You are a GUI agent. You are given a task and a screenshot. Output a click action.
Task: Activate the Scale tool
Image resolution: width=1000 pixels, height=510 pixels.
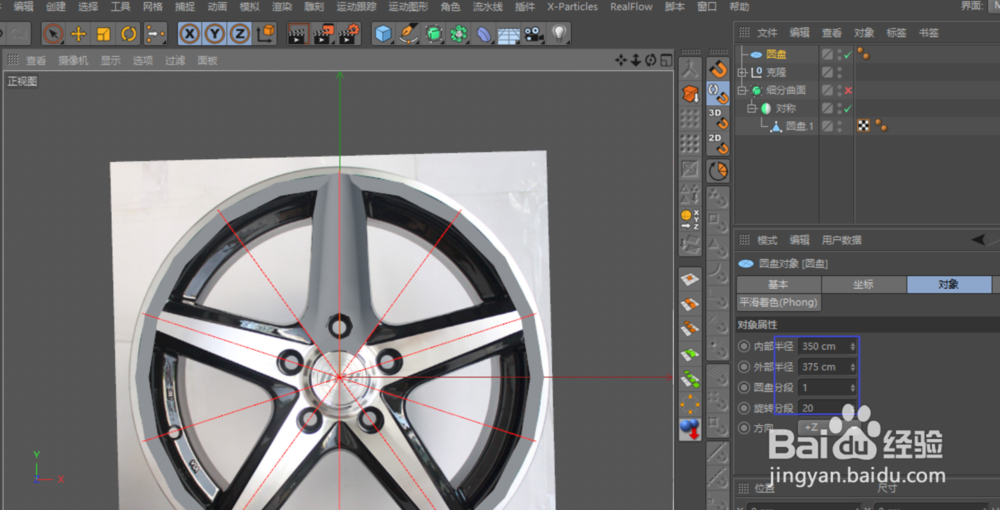point(103,34)
